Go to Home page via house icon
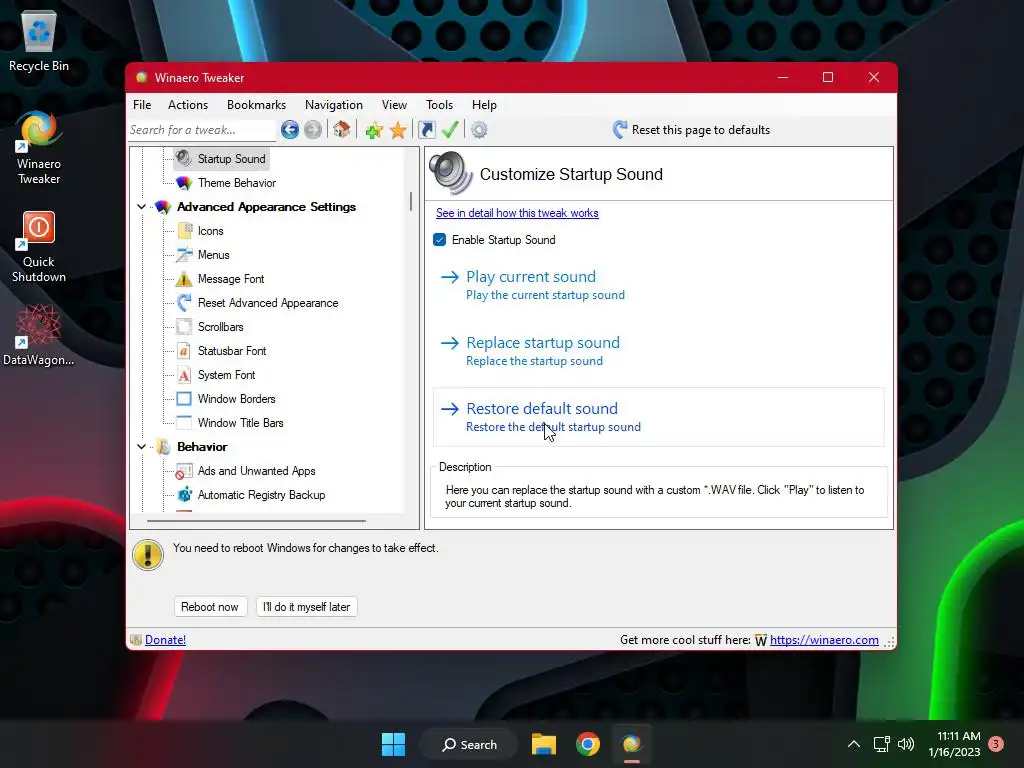1024x768 pixels. (341, 129)
